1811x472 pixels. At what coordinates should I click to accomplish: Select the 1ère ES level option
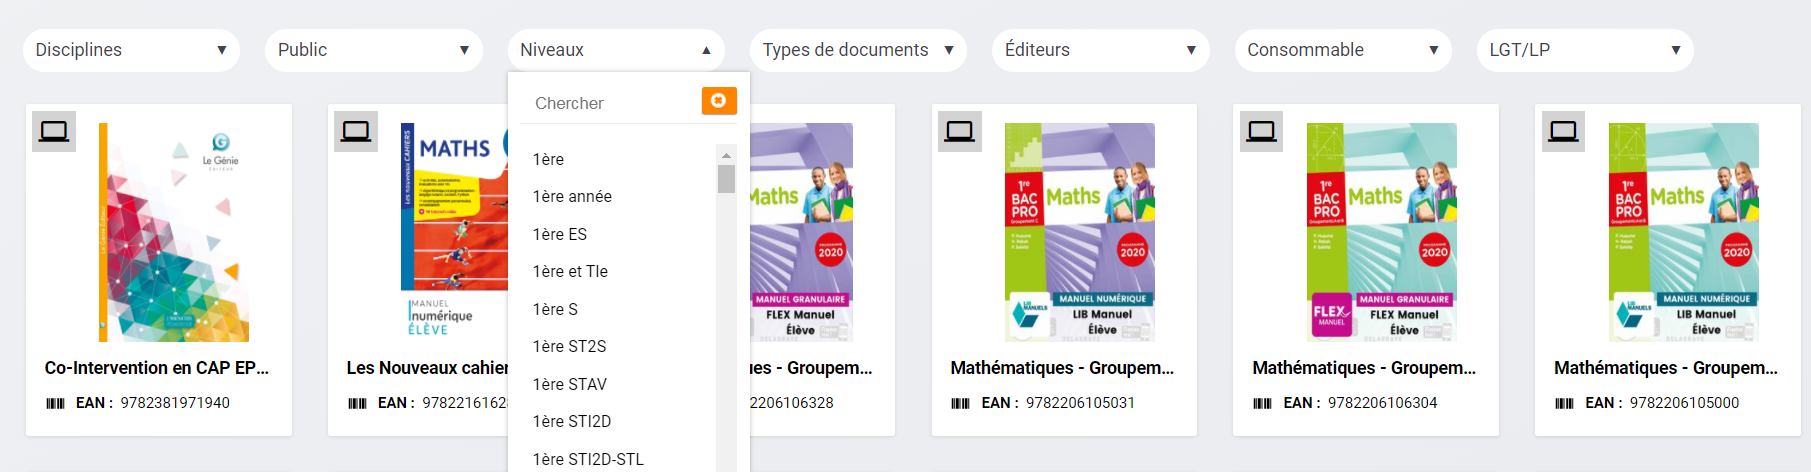coord(560,234)
